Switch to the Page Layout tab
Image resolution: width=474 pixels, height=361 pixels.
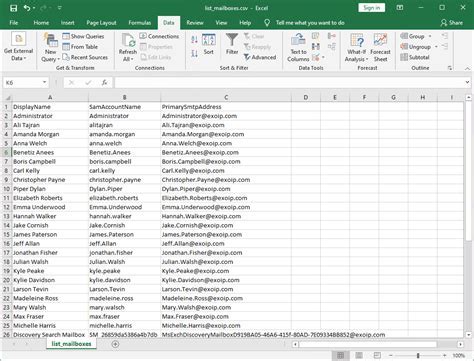coord(101,23)
